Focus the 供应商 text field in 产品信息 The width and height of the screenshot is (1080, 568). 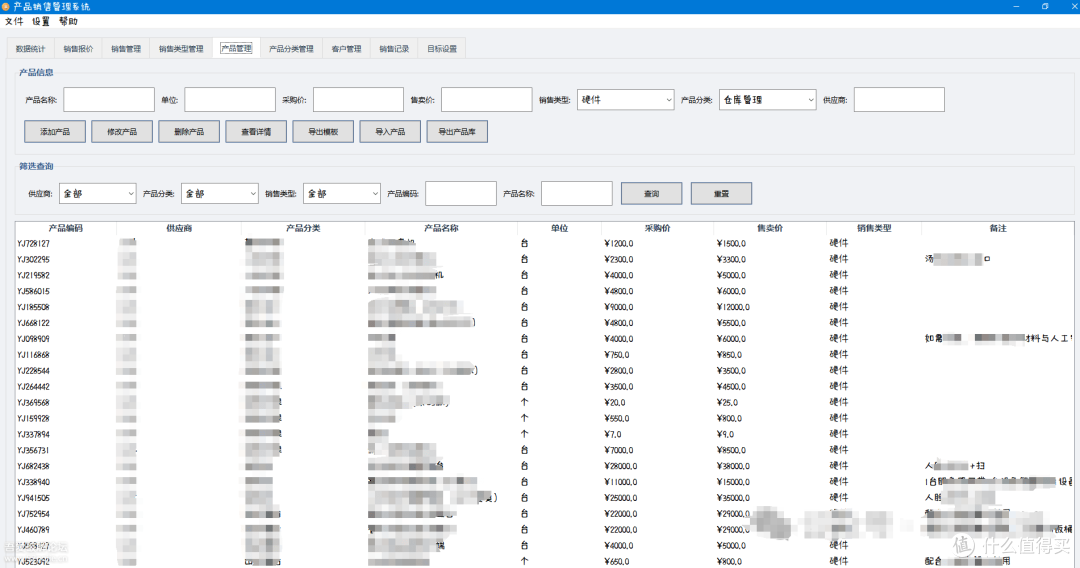pyautogui.click(x=900, y=100)
